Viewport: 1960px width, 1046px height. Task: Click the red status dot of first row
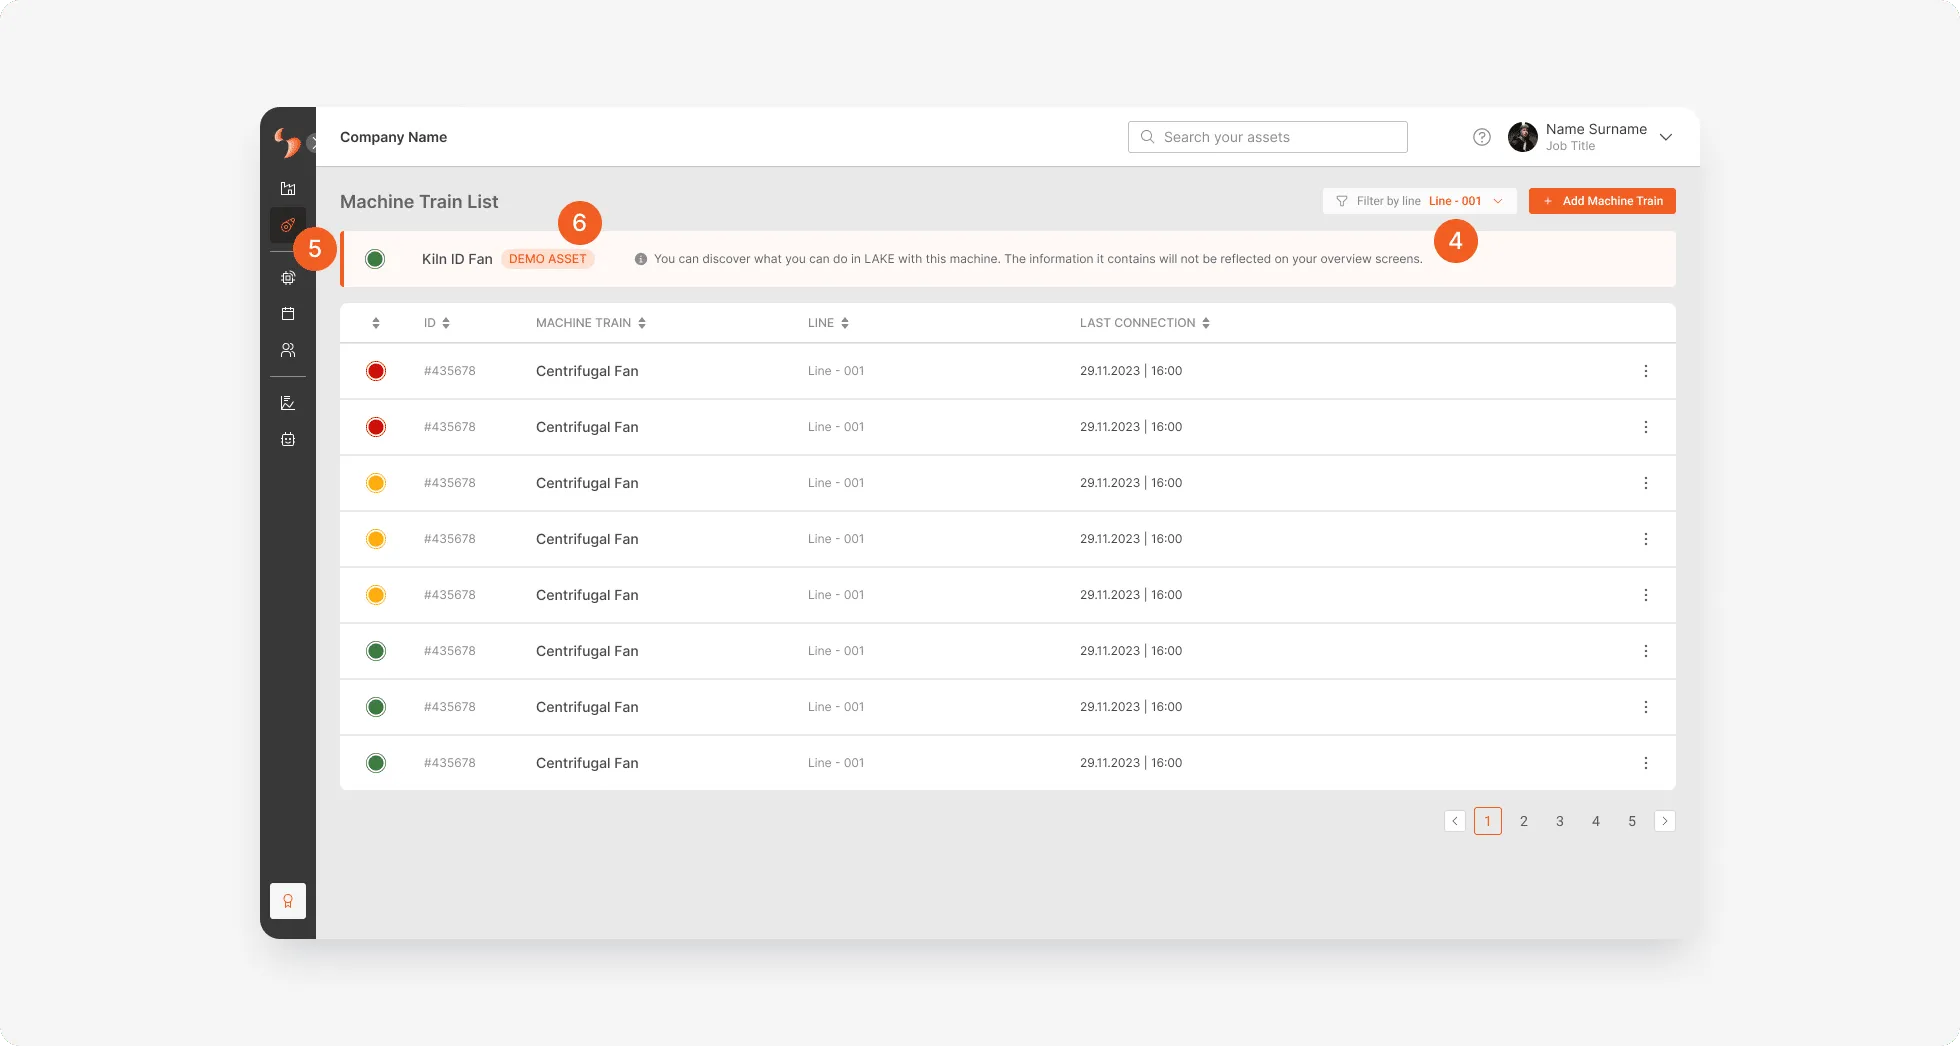coord(376,371)
